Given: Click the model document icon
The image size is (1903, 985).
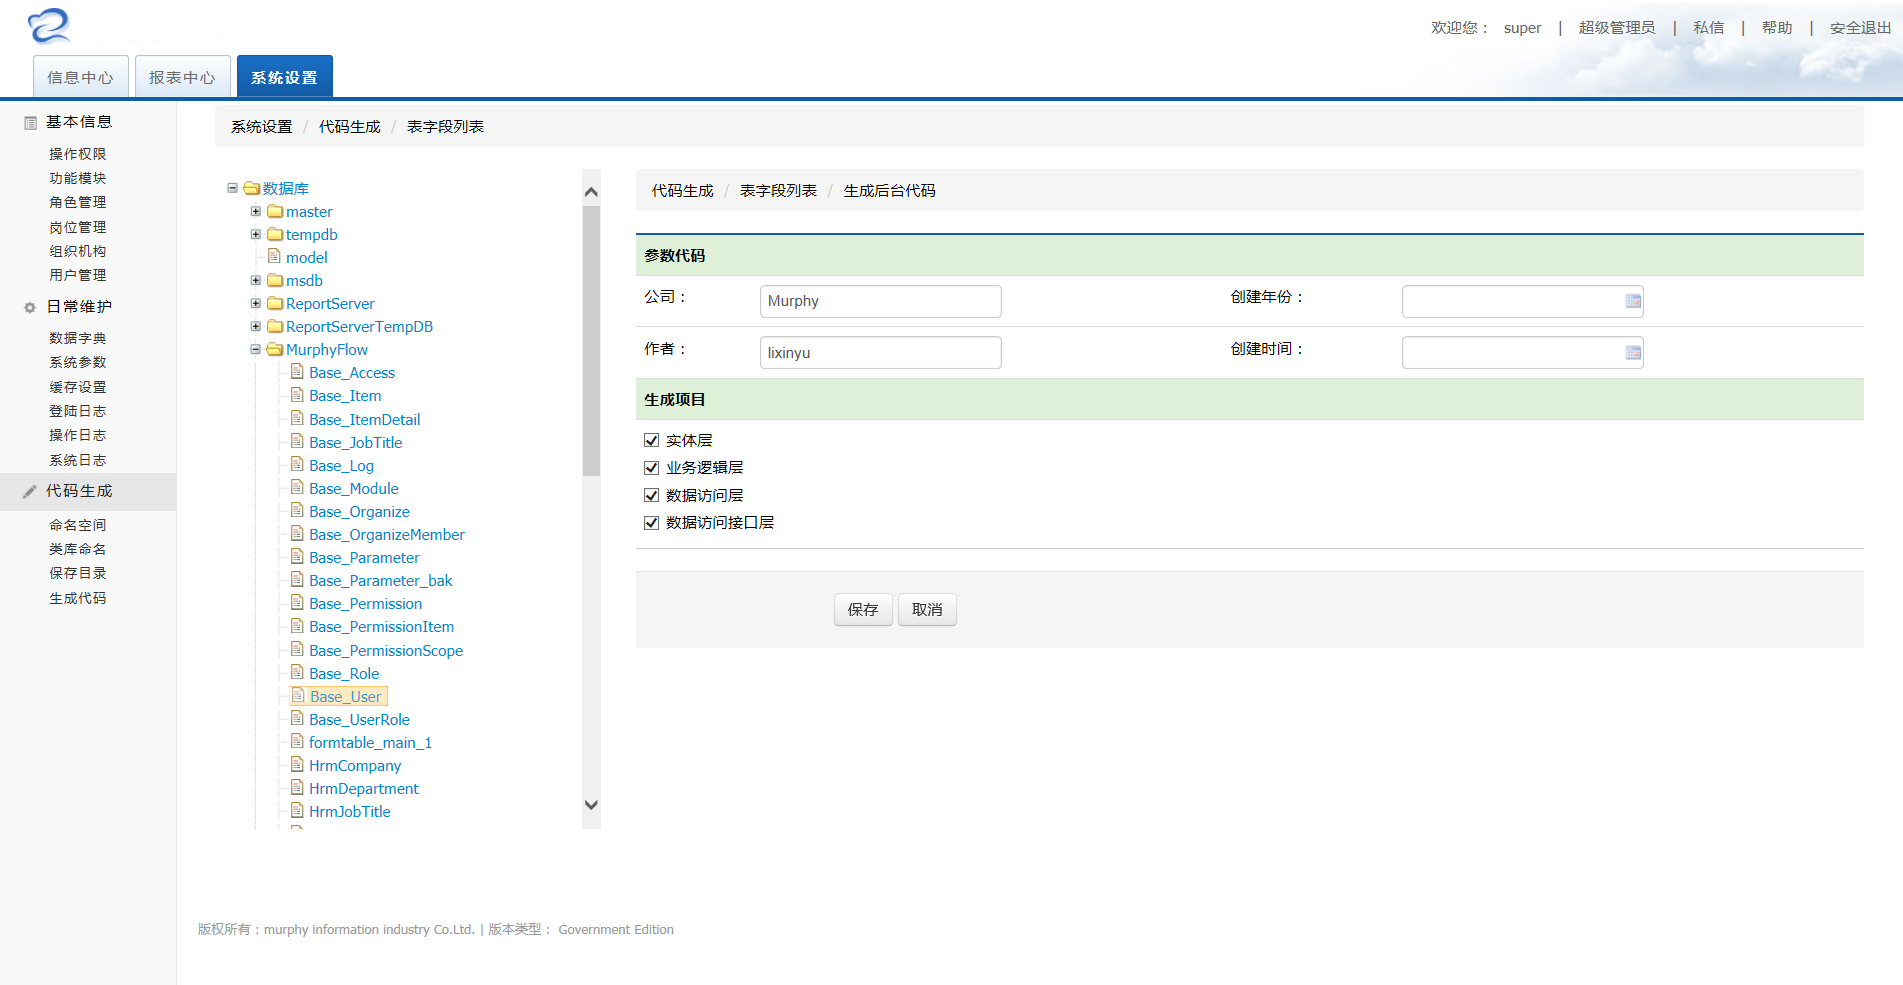Looking at the screenshot, I should coord(274,256).
